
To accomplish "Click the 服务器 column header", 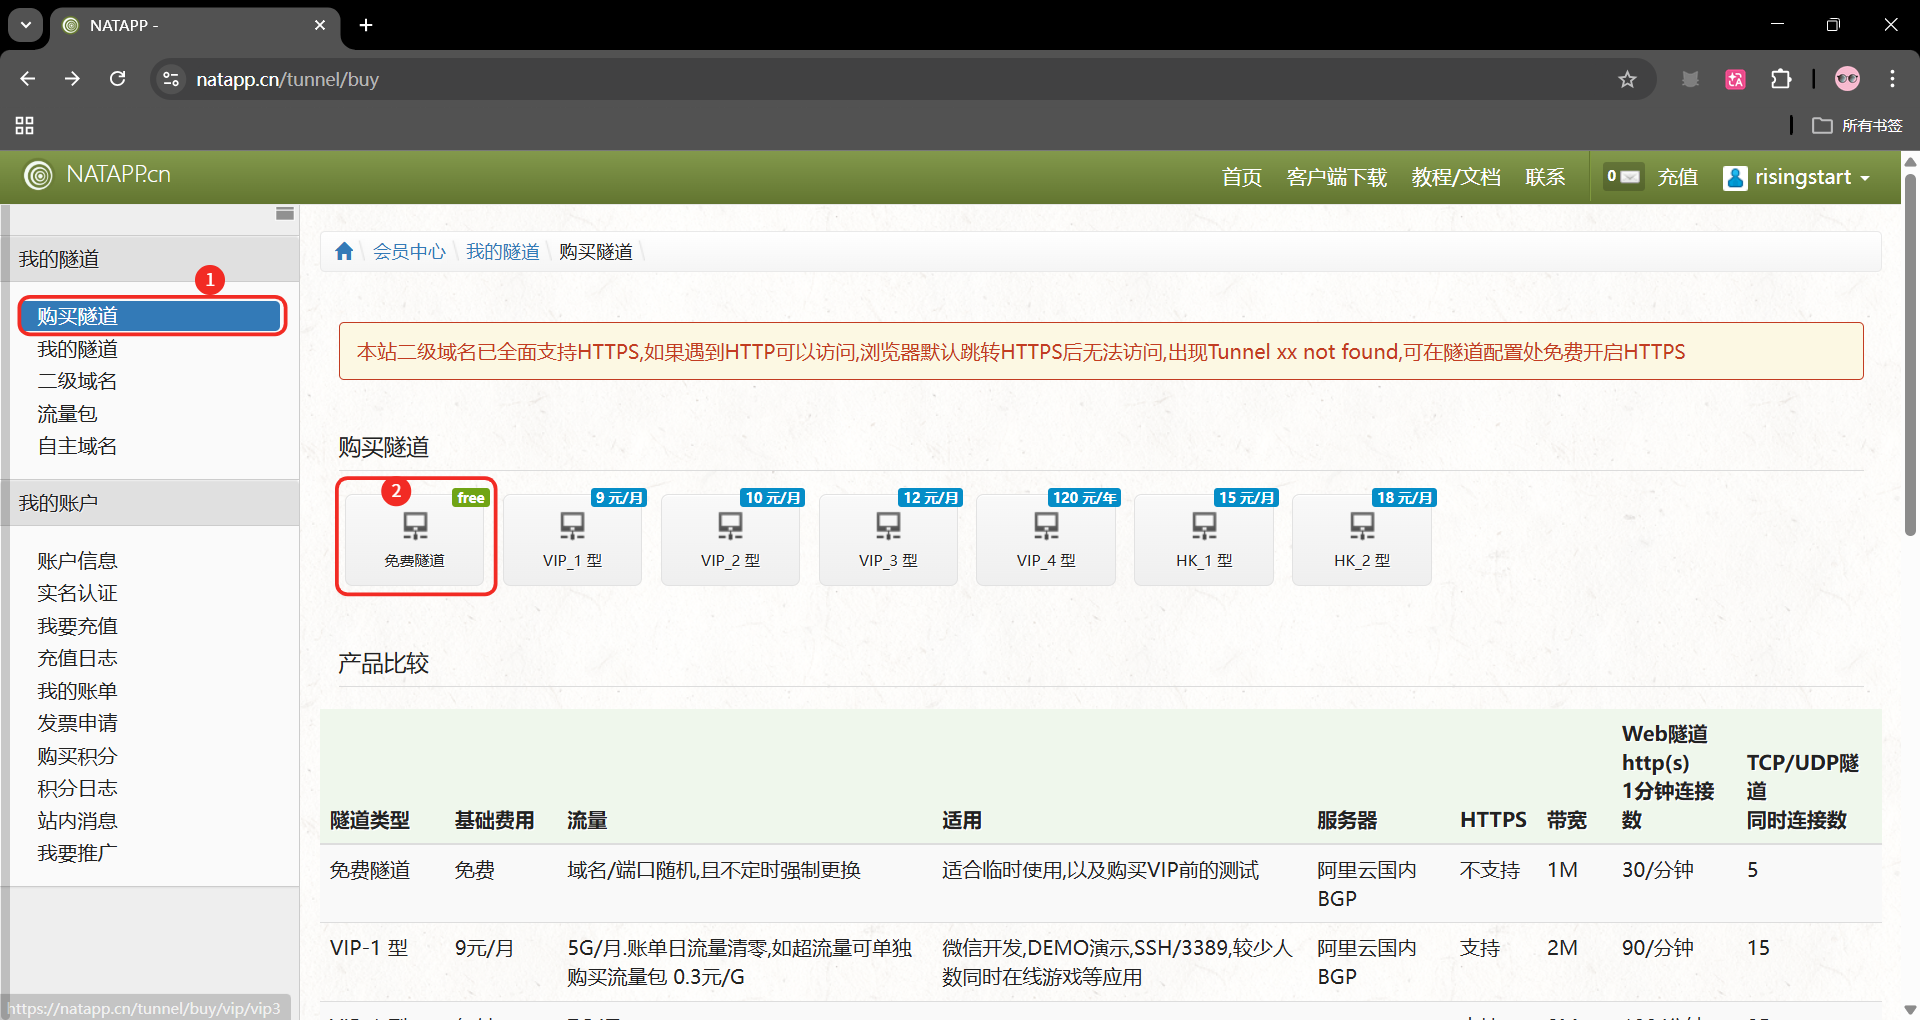I will click(1347, 820).
